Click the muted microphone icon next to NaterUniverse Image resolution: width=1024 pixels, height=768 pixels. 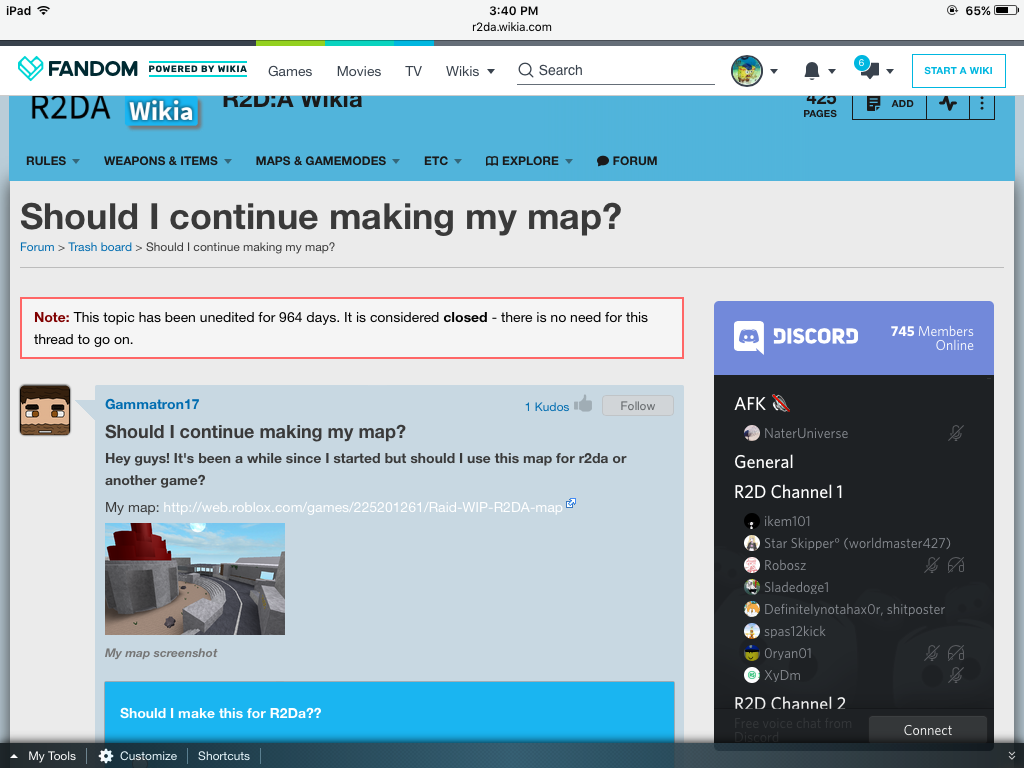[x=955, y=433]
